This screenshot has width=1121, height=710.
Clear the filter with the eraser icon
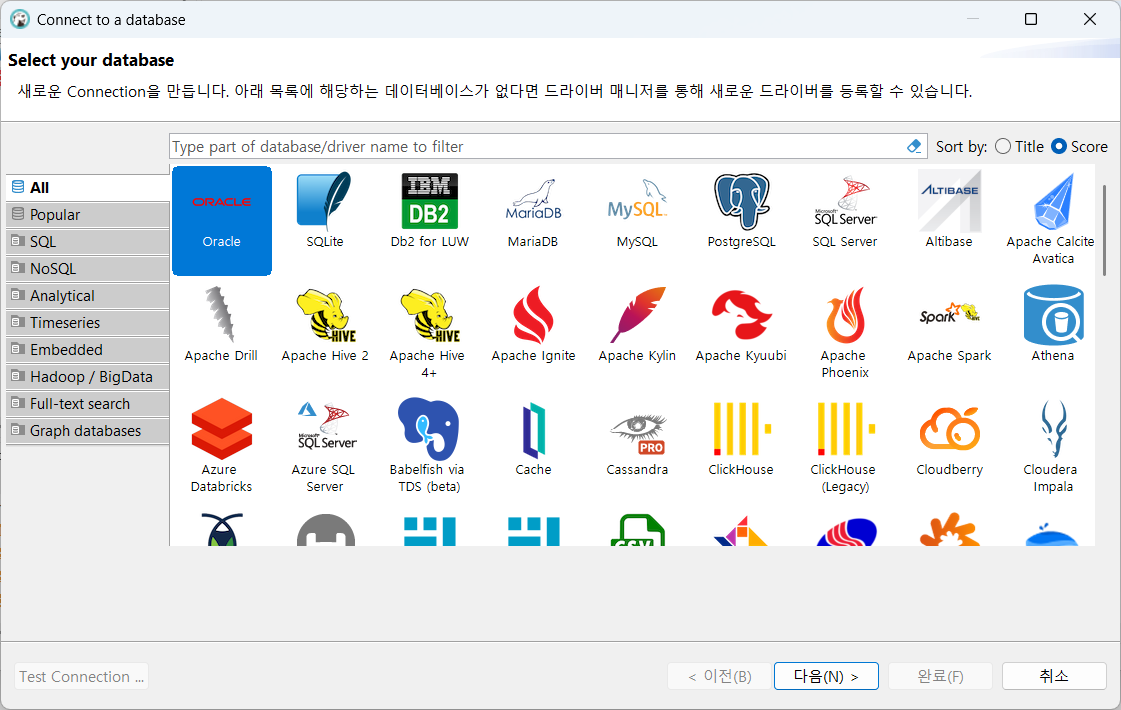point(914,147)
